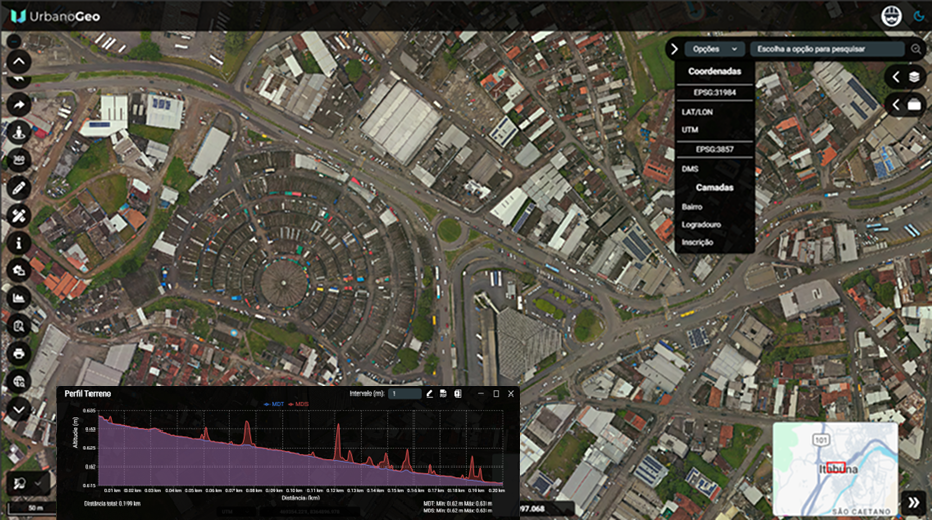932x520 pixels.
Task: Collapse the search bar with chevron
Action: coord(674,49)
